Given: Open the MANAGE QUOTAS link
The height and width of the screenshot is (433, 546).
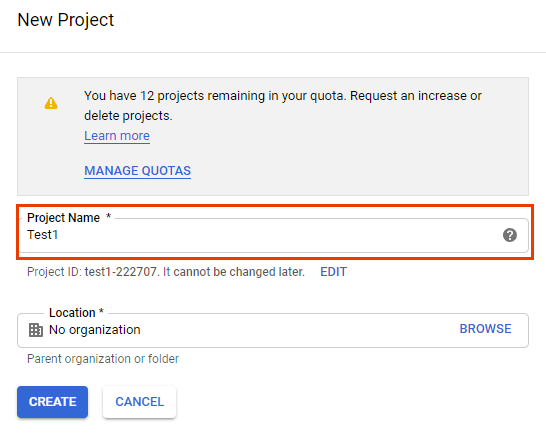Looking at the screenshot, I should [x=138, y=171].
